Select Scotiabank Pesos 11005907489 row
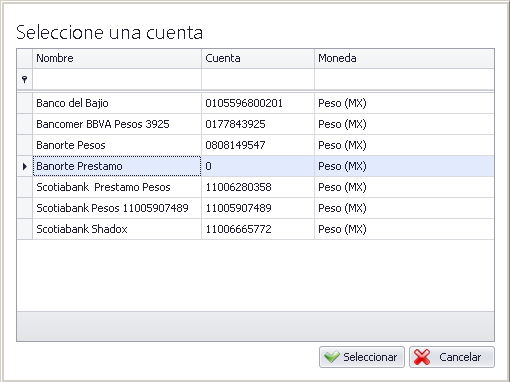This screenshot has height=382, width=510. (x=256, y=208)
